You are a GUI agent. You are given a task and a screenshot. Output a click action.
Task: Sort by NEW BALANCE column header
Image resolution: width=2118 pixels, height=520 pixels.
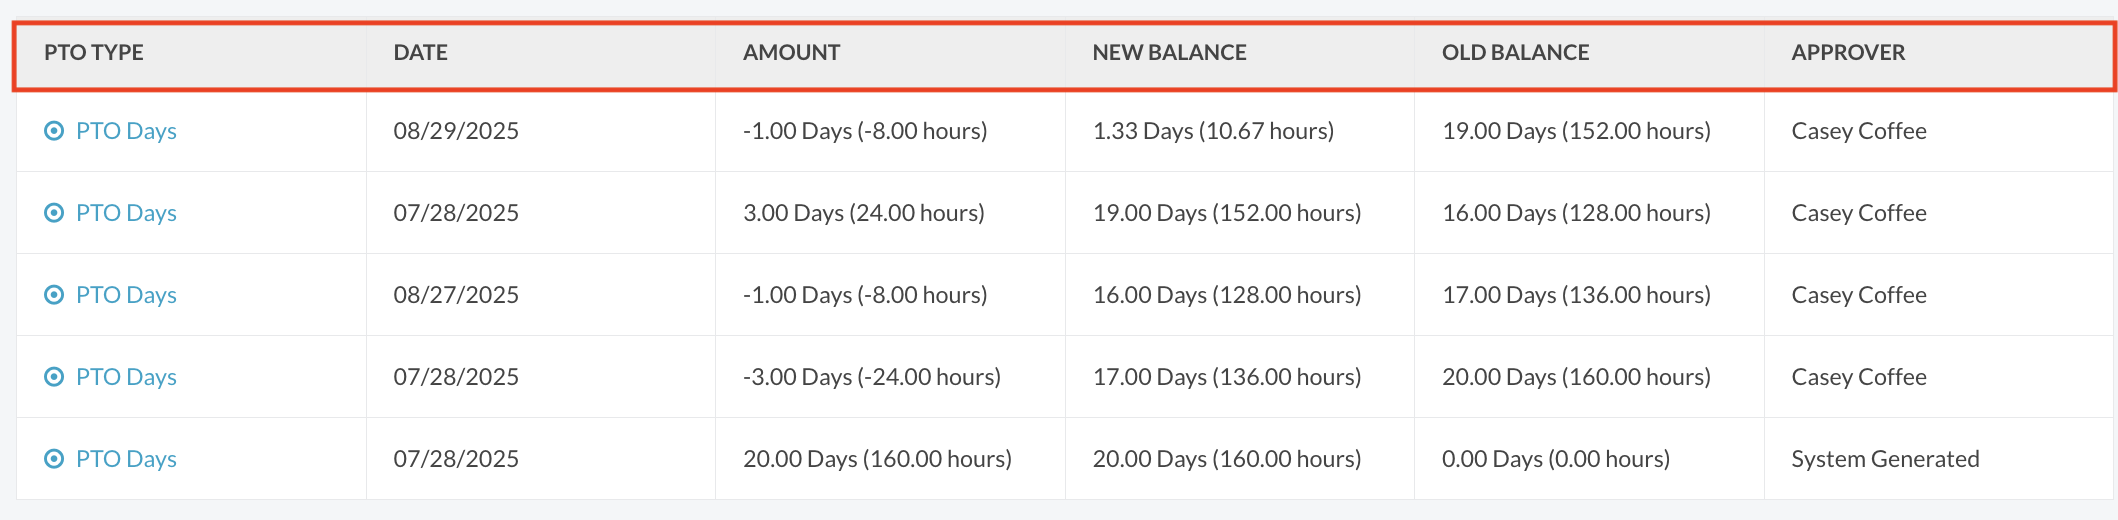(x=1169, y=53)
